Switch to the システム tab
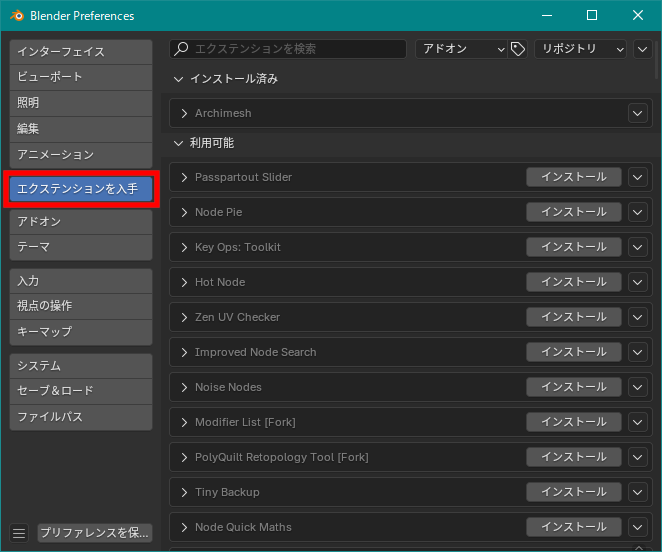Image resolution: width=662 pixels, height=552 pixels. [x=81, y=366]
